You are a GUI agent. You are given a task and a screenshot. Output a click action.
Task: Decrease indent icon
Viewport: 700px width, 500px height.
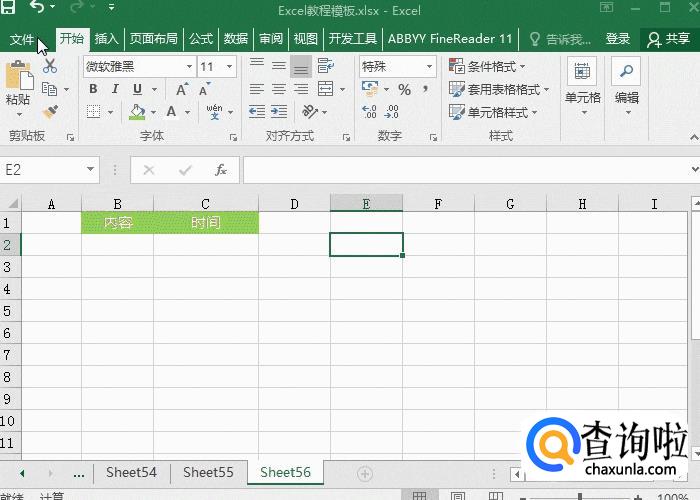[x=257, y=112]
